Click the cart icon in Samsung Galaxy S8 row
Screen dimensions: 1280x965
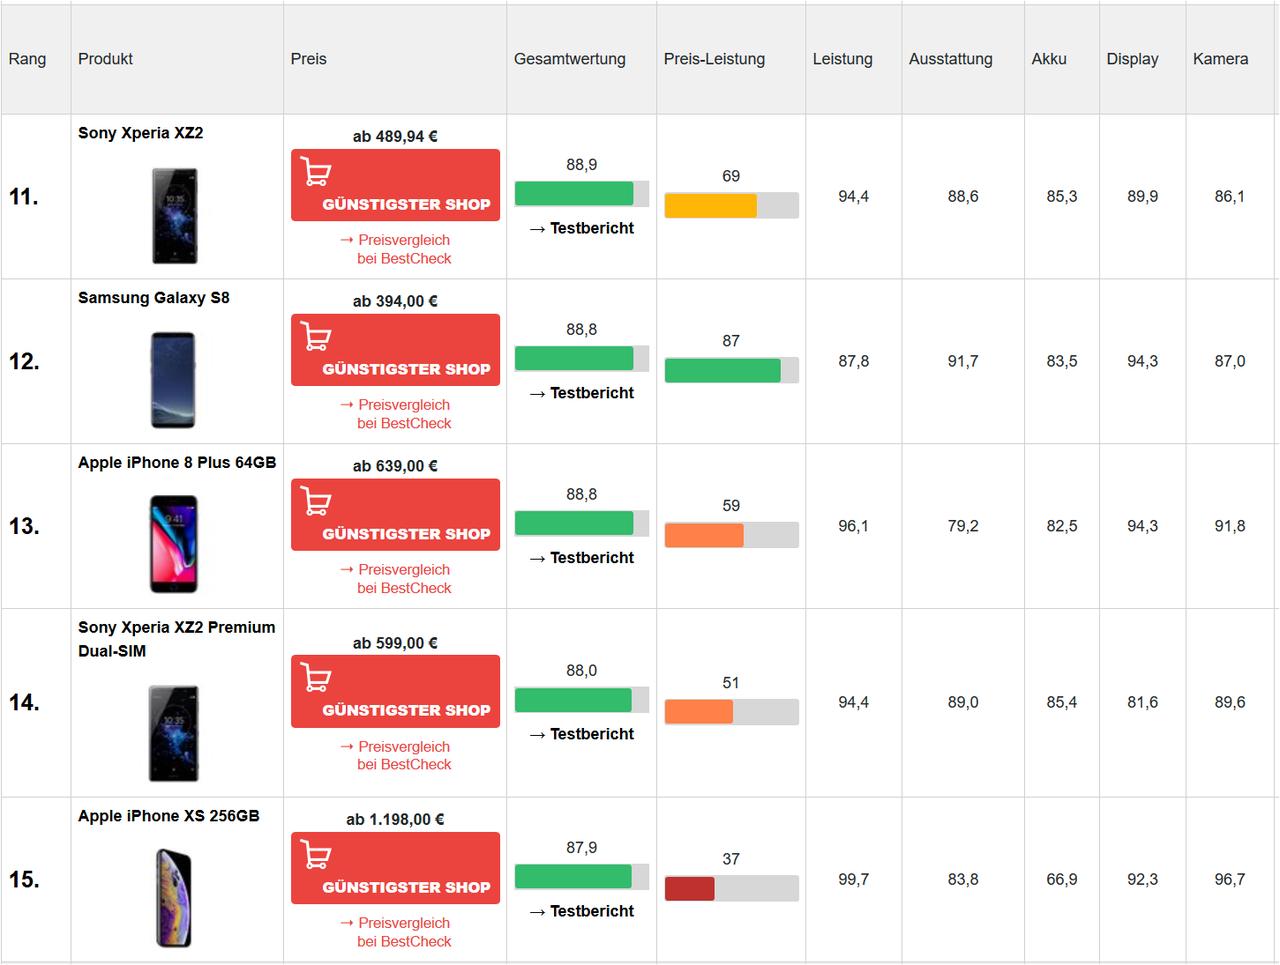[316, 338]
